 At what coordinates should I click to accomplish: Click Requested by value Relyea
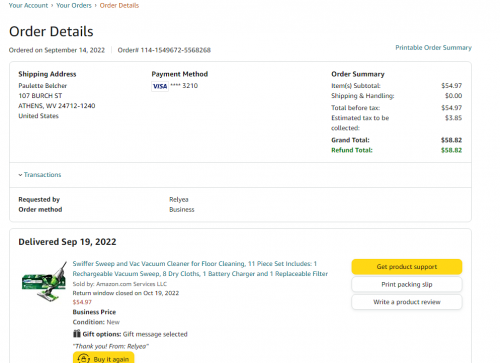(x=179, y=199)
